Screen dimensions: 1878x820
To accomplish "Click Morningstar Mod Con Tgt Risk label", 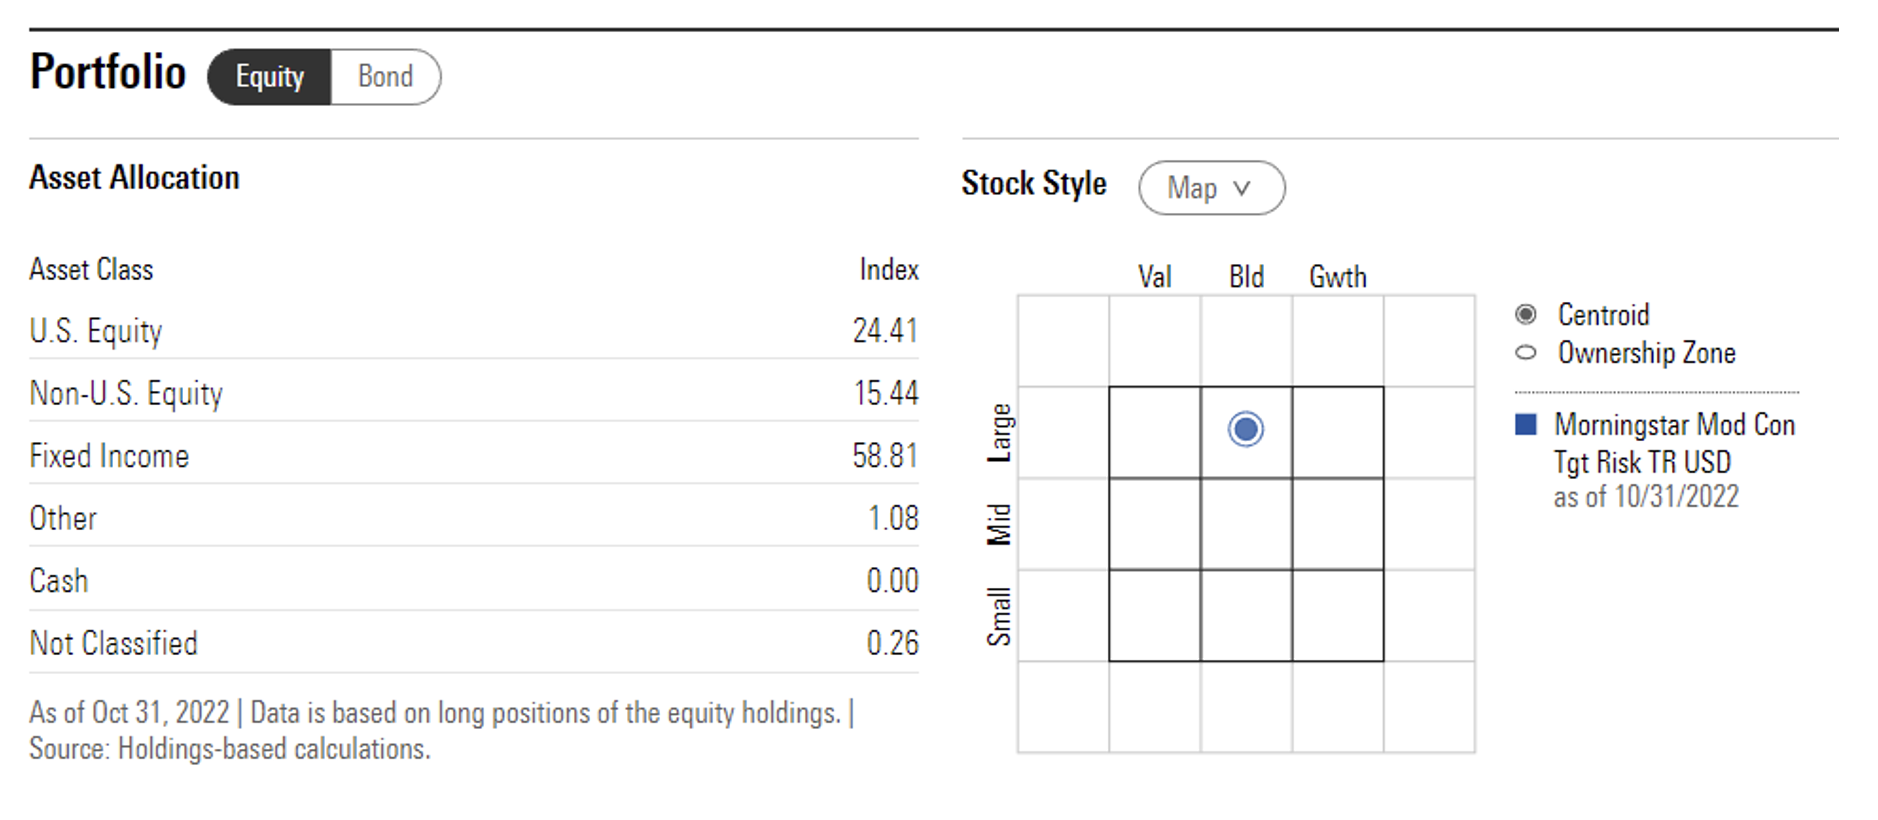I will tap(1673, 443).
